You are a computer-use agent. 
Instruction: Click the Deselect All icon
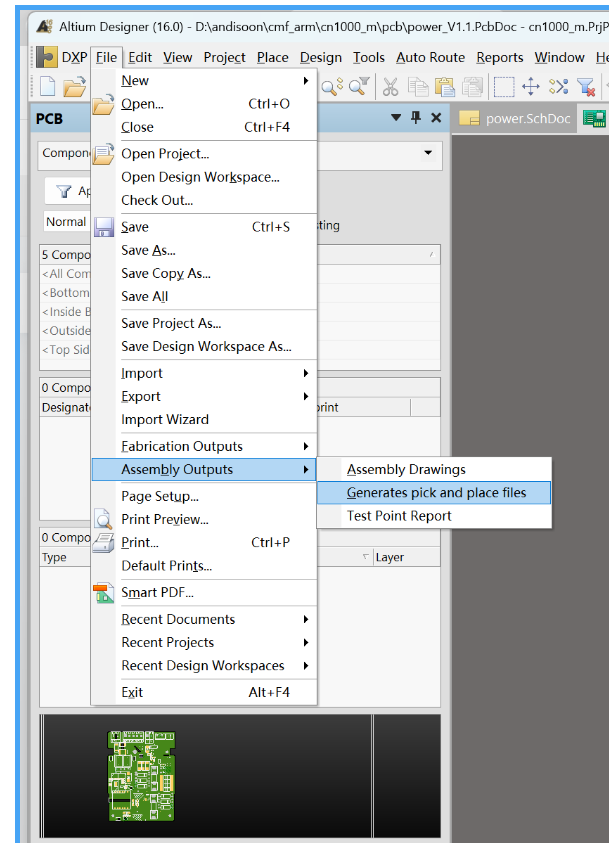tap(558, 87)
